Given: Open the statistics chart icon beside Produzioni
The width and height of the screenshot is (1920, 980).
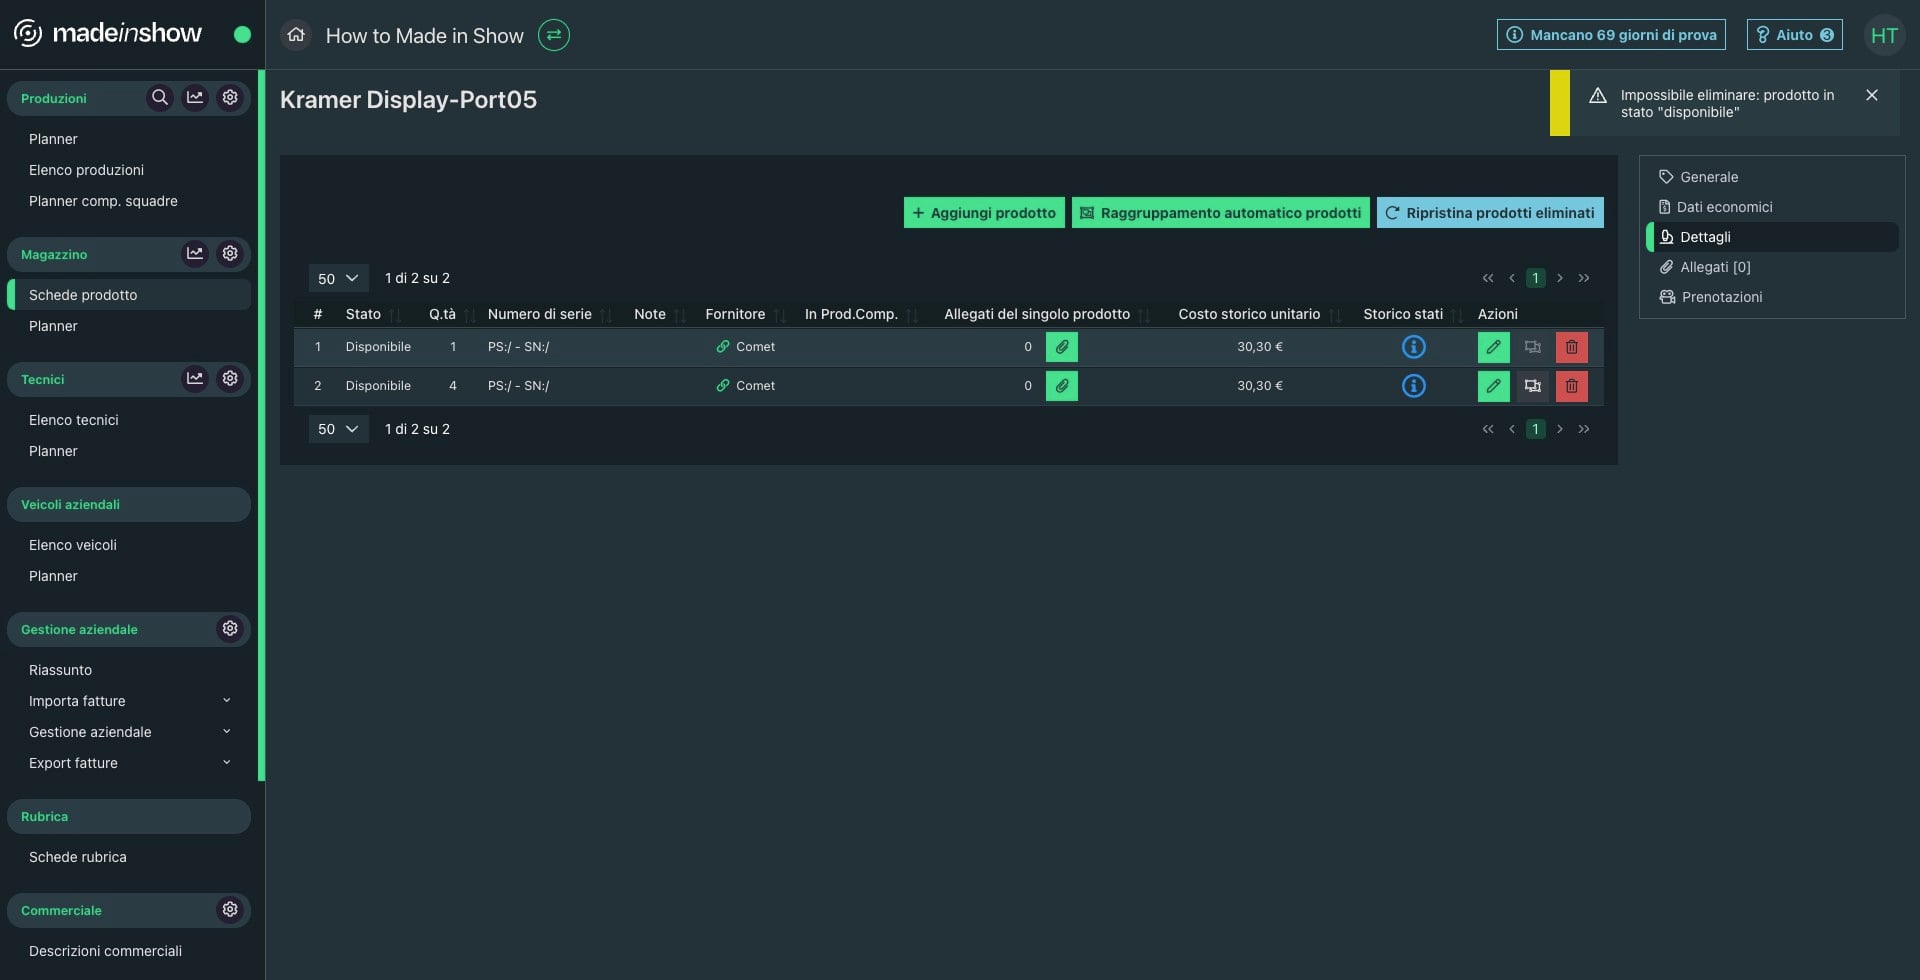Looking at the screenshot, I should click(x=195, y=98).
